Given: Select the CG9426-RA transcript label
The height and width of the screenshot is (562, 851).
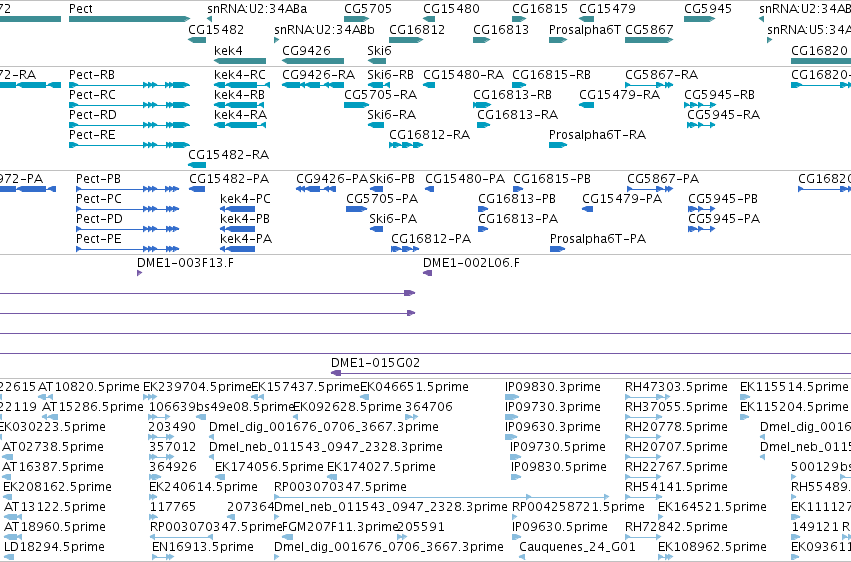Looking at the screenshot, I should click(x=319, y=75).
